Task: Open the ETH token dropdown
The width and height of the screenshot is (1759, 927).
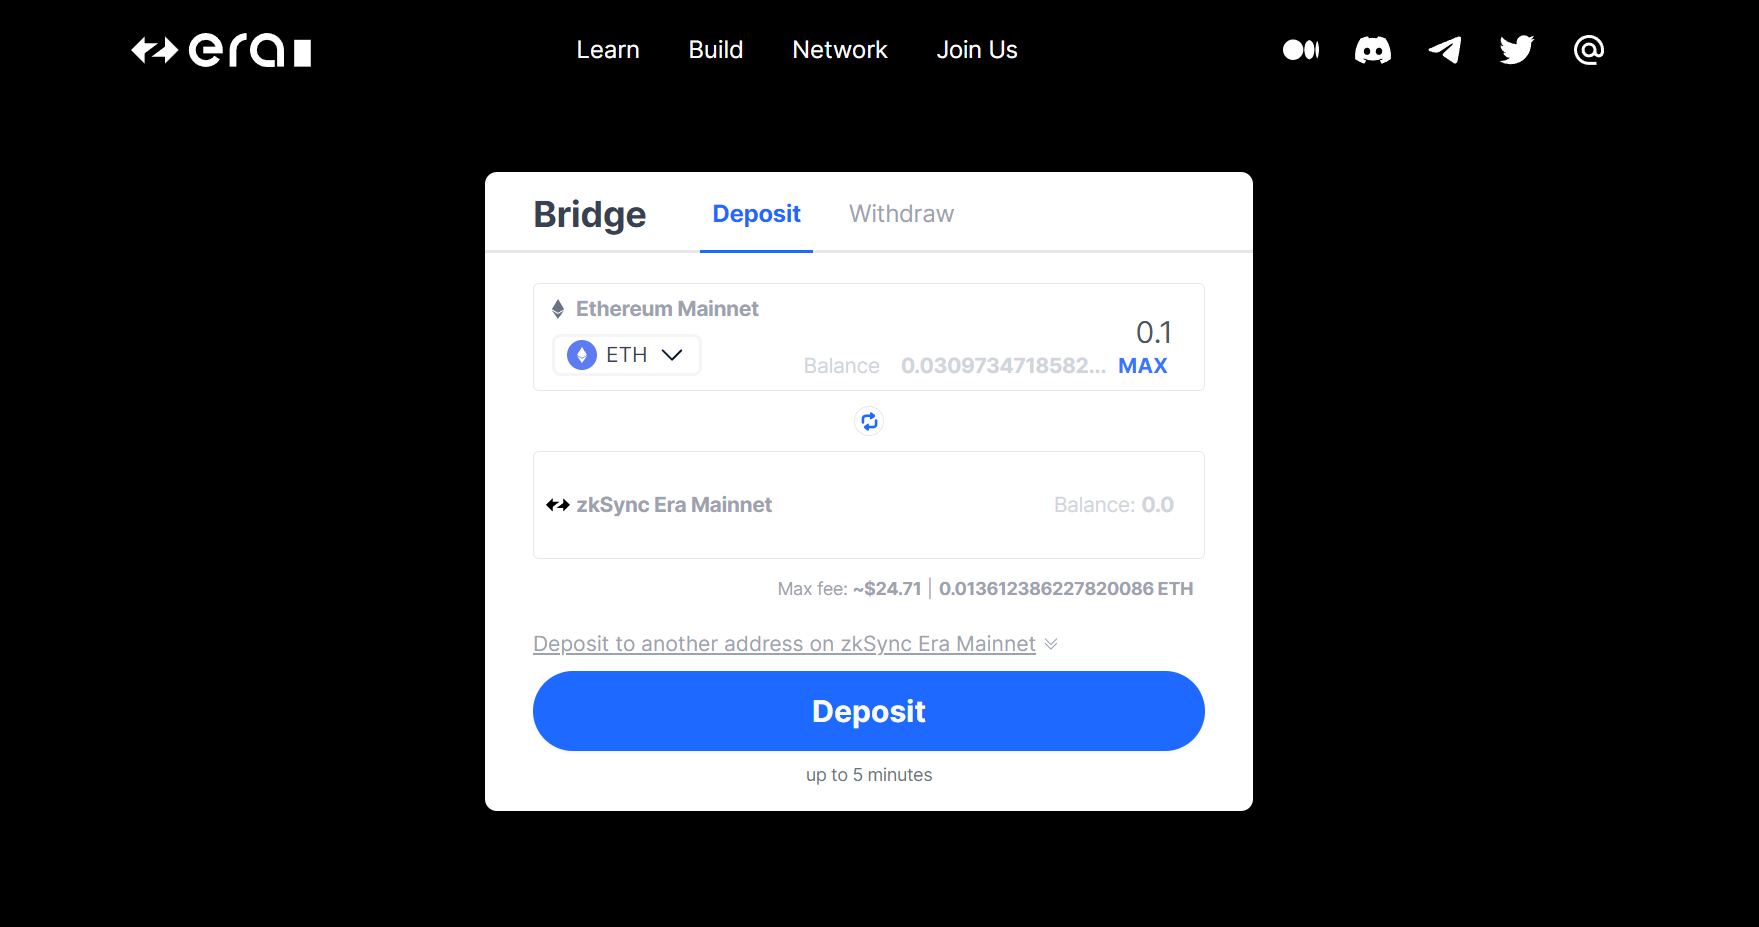Action: pos(627,355)
